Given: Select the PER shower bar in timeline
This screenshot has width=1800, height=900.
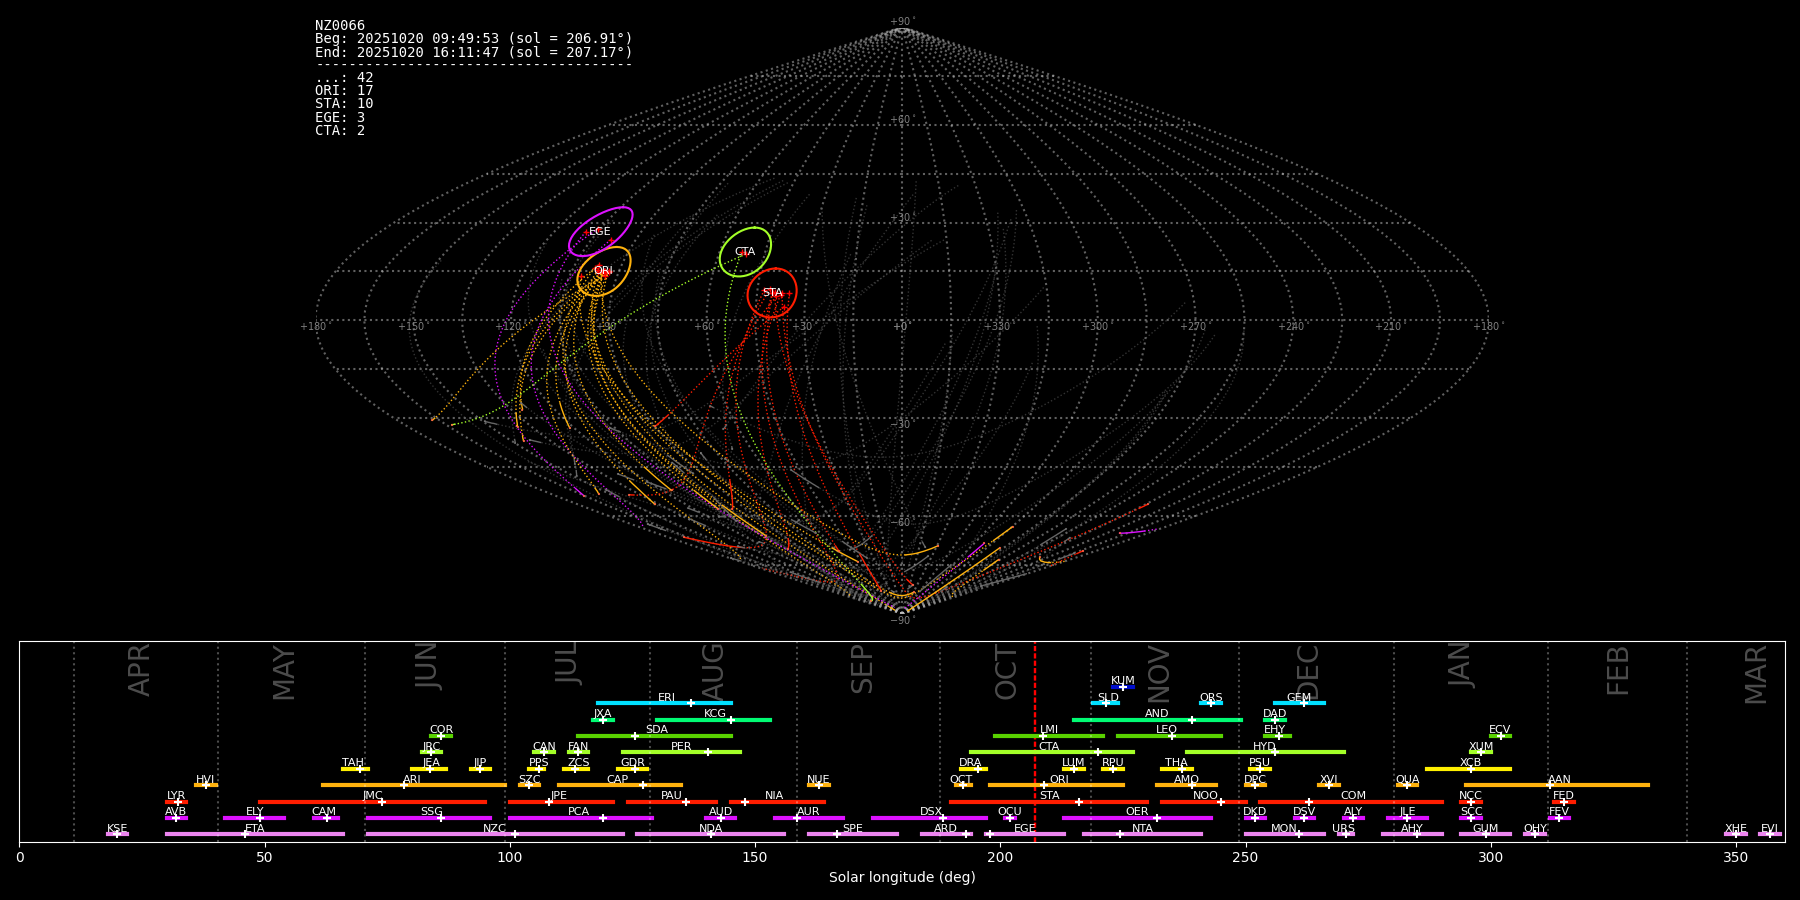Looking at the screenshot, I should (681, 752).
